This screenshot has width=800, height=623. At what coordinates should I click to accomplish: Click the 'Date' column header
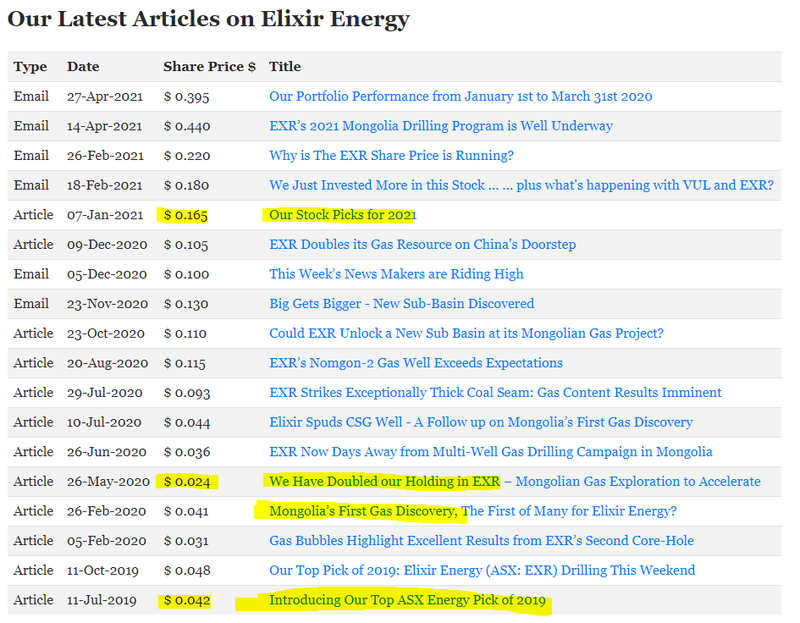click(83, 67)
